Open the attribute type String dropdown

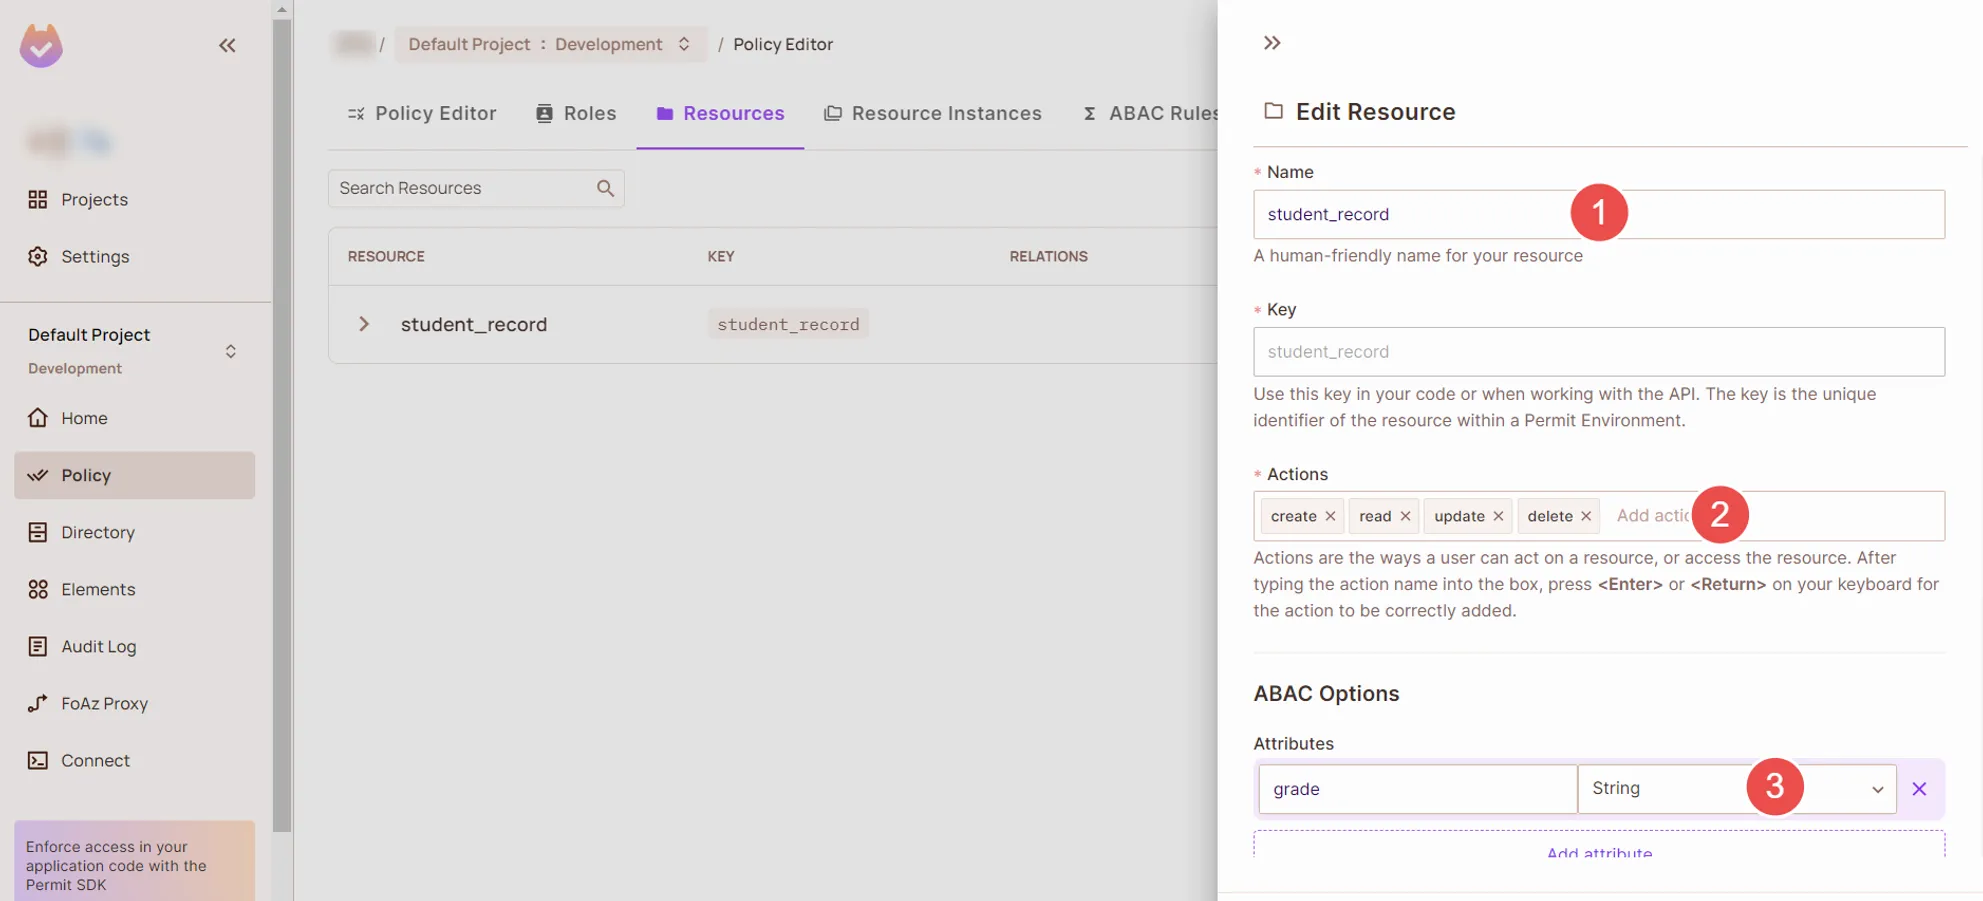(1735, 789)
